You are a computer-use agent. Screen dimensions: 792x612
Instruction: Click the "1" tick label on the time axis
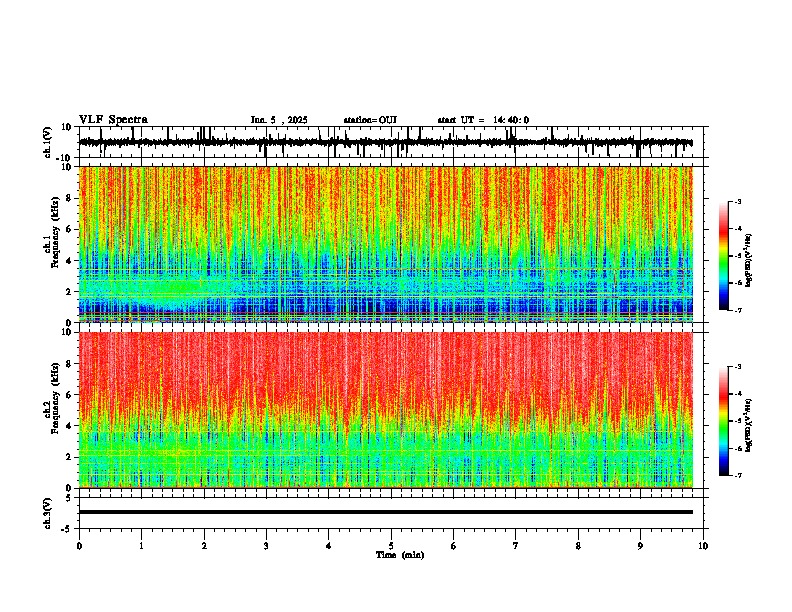pyautogui.click(x=141, y=546)
